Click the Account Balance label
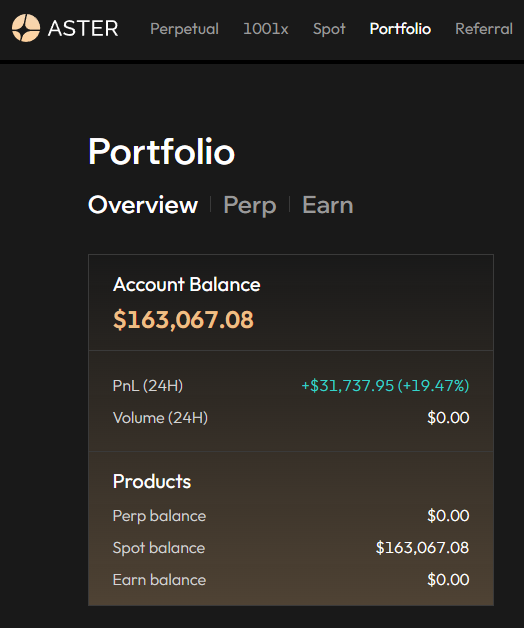Screen dimensions: 524x628 pyautogui.click(x=187, y=284)
